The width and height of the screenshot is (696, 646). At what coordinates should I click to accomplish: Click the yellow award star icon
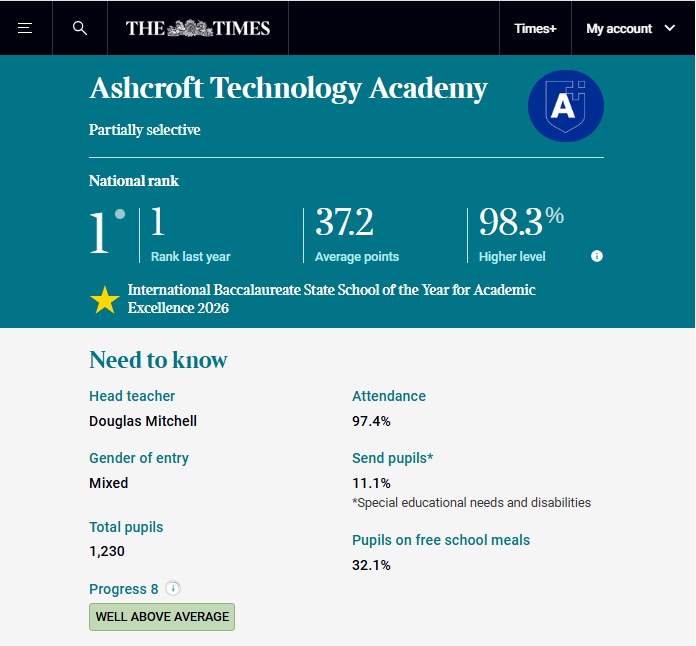coord(105,300)
